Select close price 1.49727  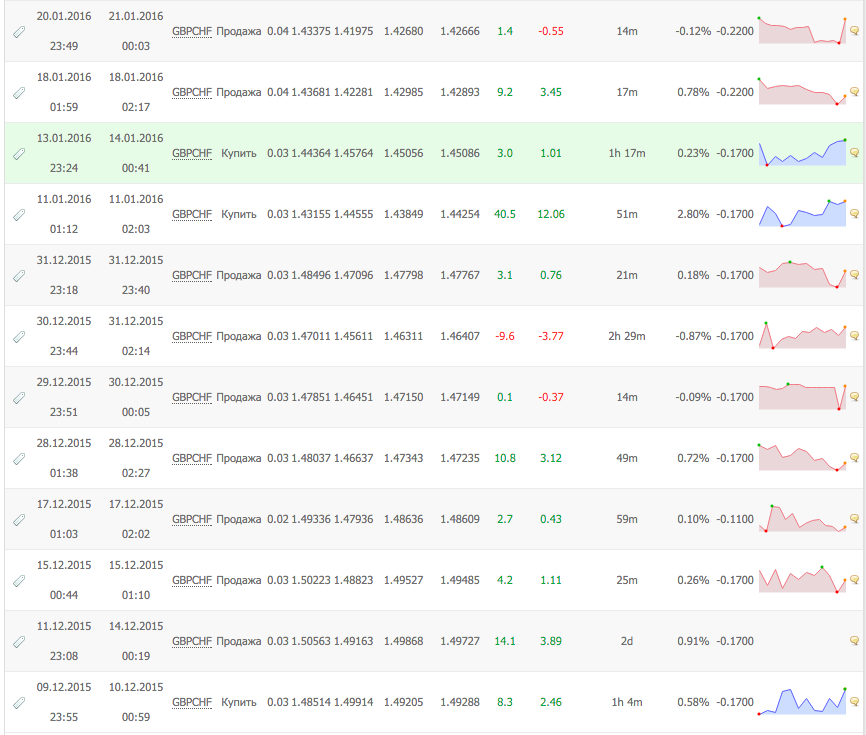(x=460, y=641)
